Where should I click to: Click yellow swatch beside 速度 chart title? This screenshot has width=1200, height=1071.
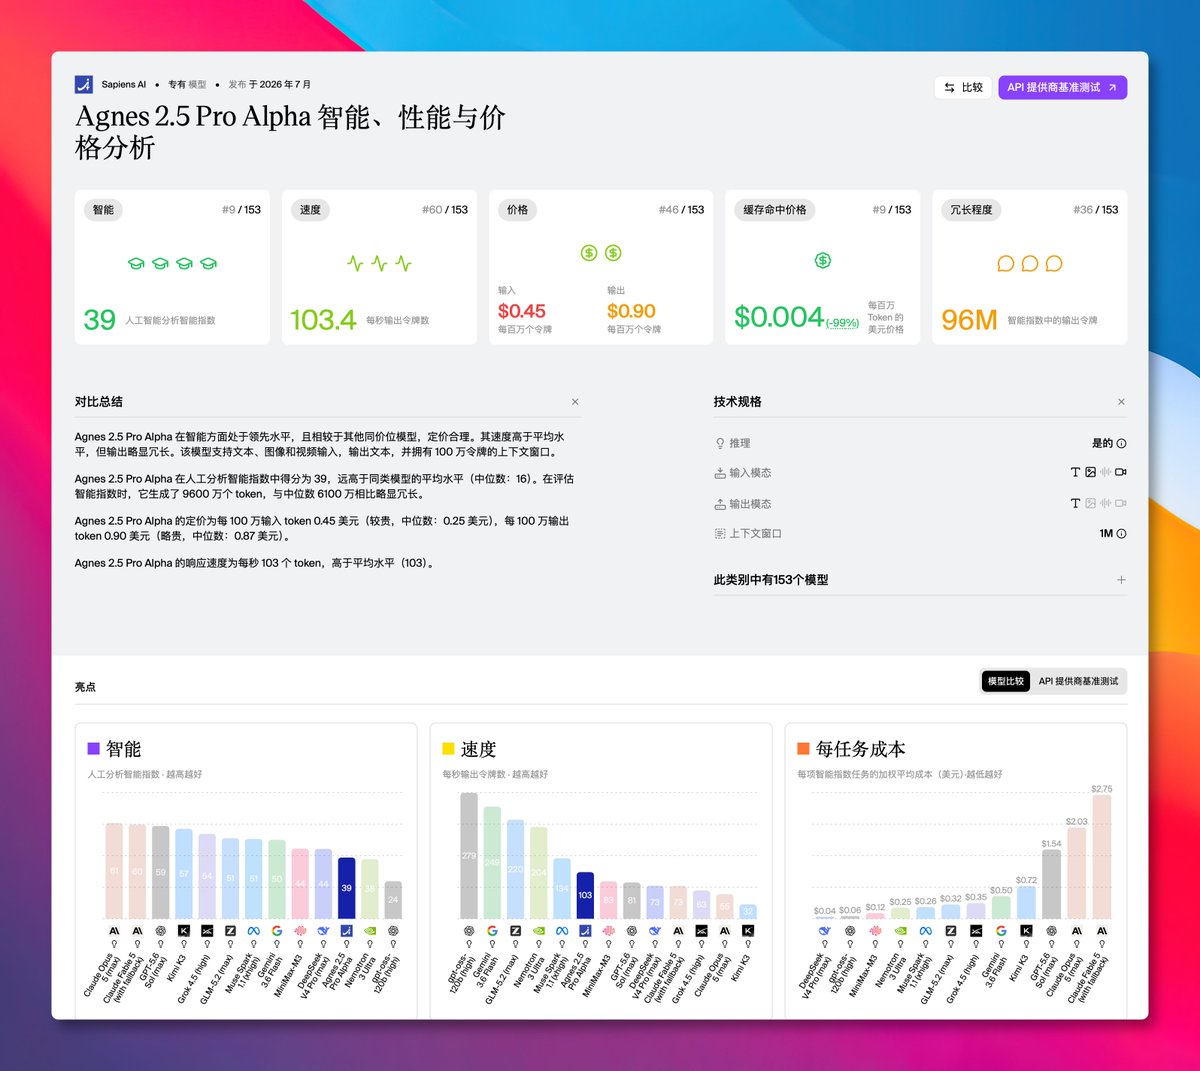click(448, 749)
